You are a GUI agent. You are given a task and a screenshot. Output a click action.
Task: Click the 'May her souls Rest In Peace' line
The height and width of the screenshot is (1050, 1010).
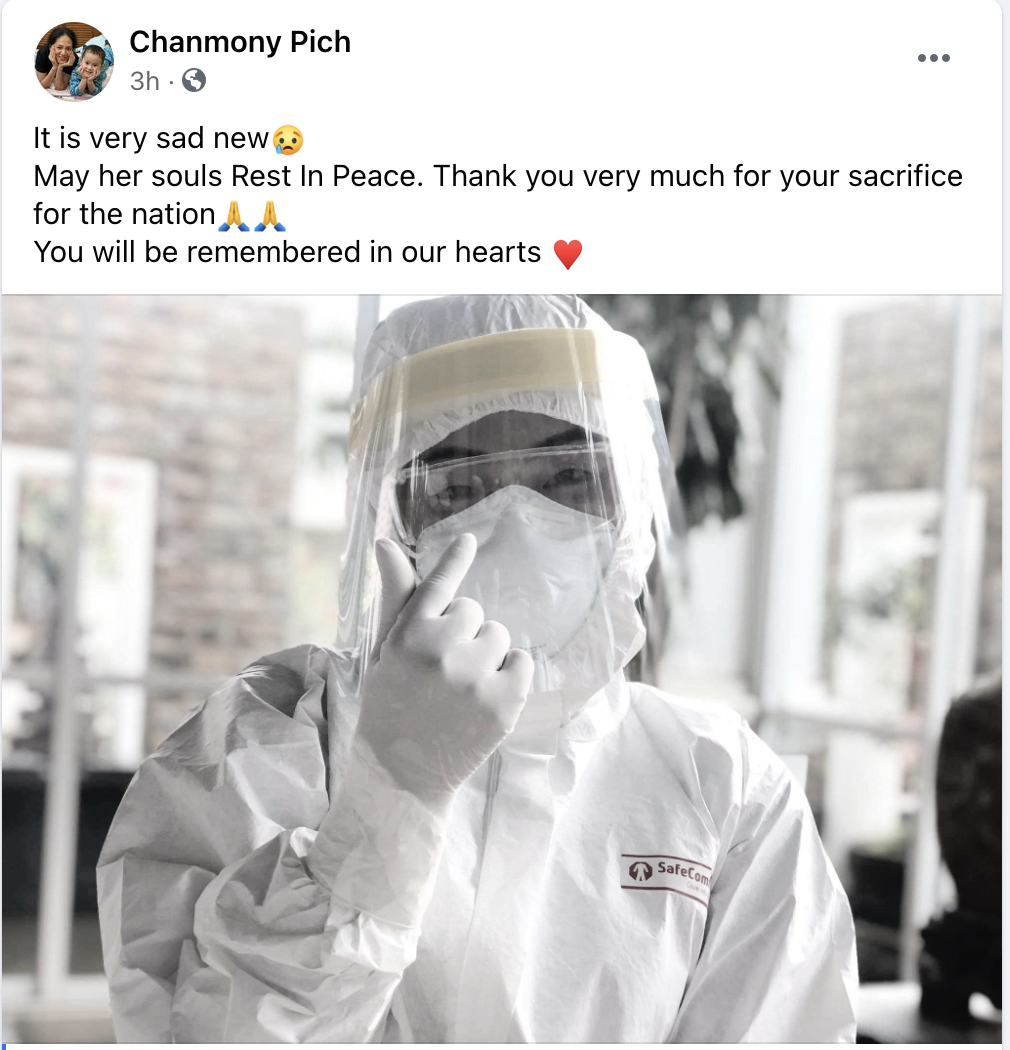point(229,177)
